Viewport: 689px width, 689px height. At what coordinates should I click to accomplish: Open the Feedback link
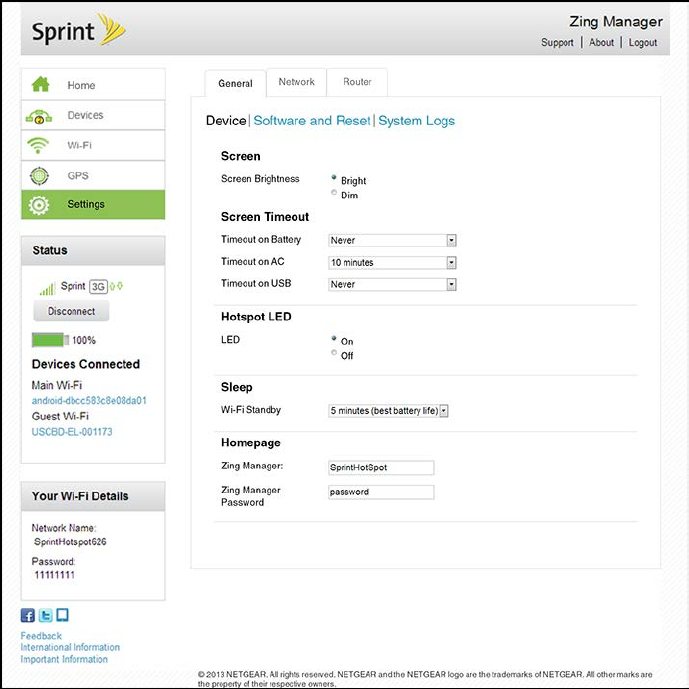tap(41, 636)
